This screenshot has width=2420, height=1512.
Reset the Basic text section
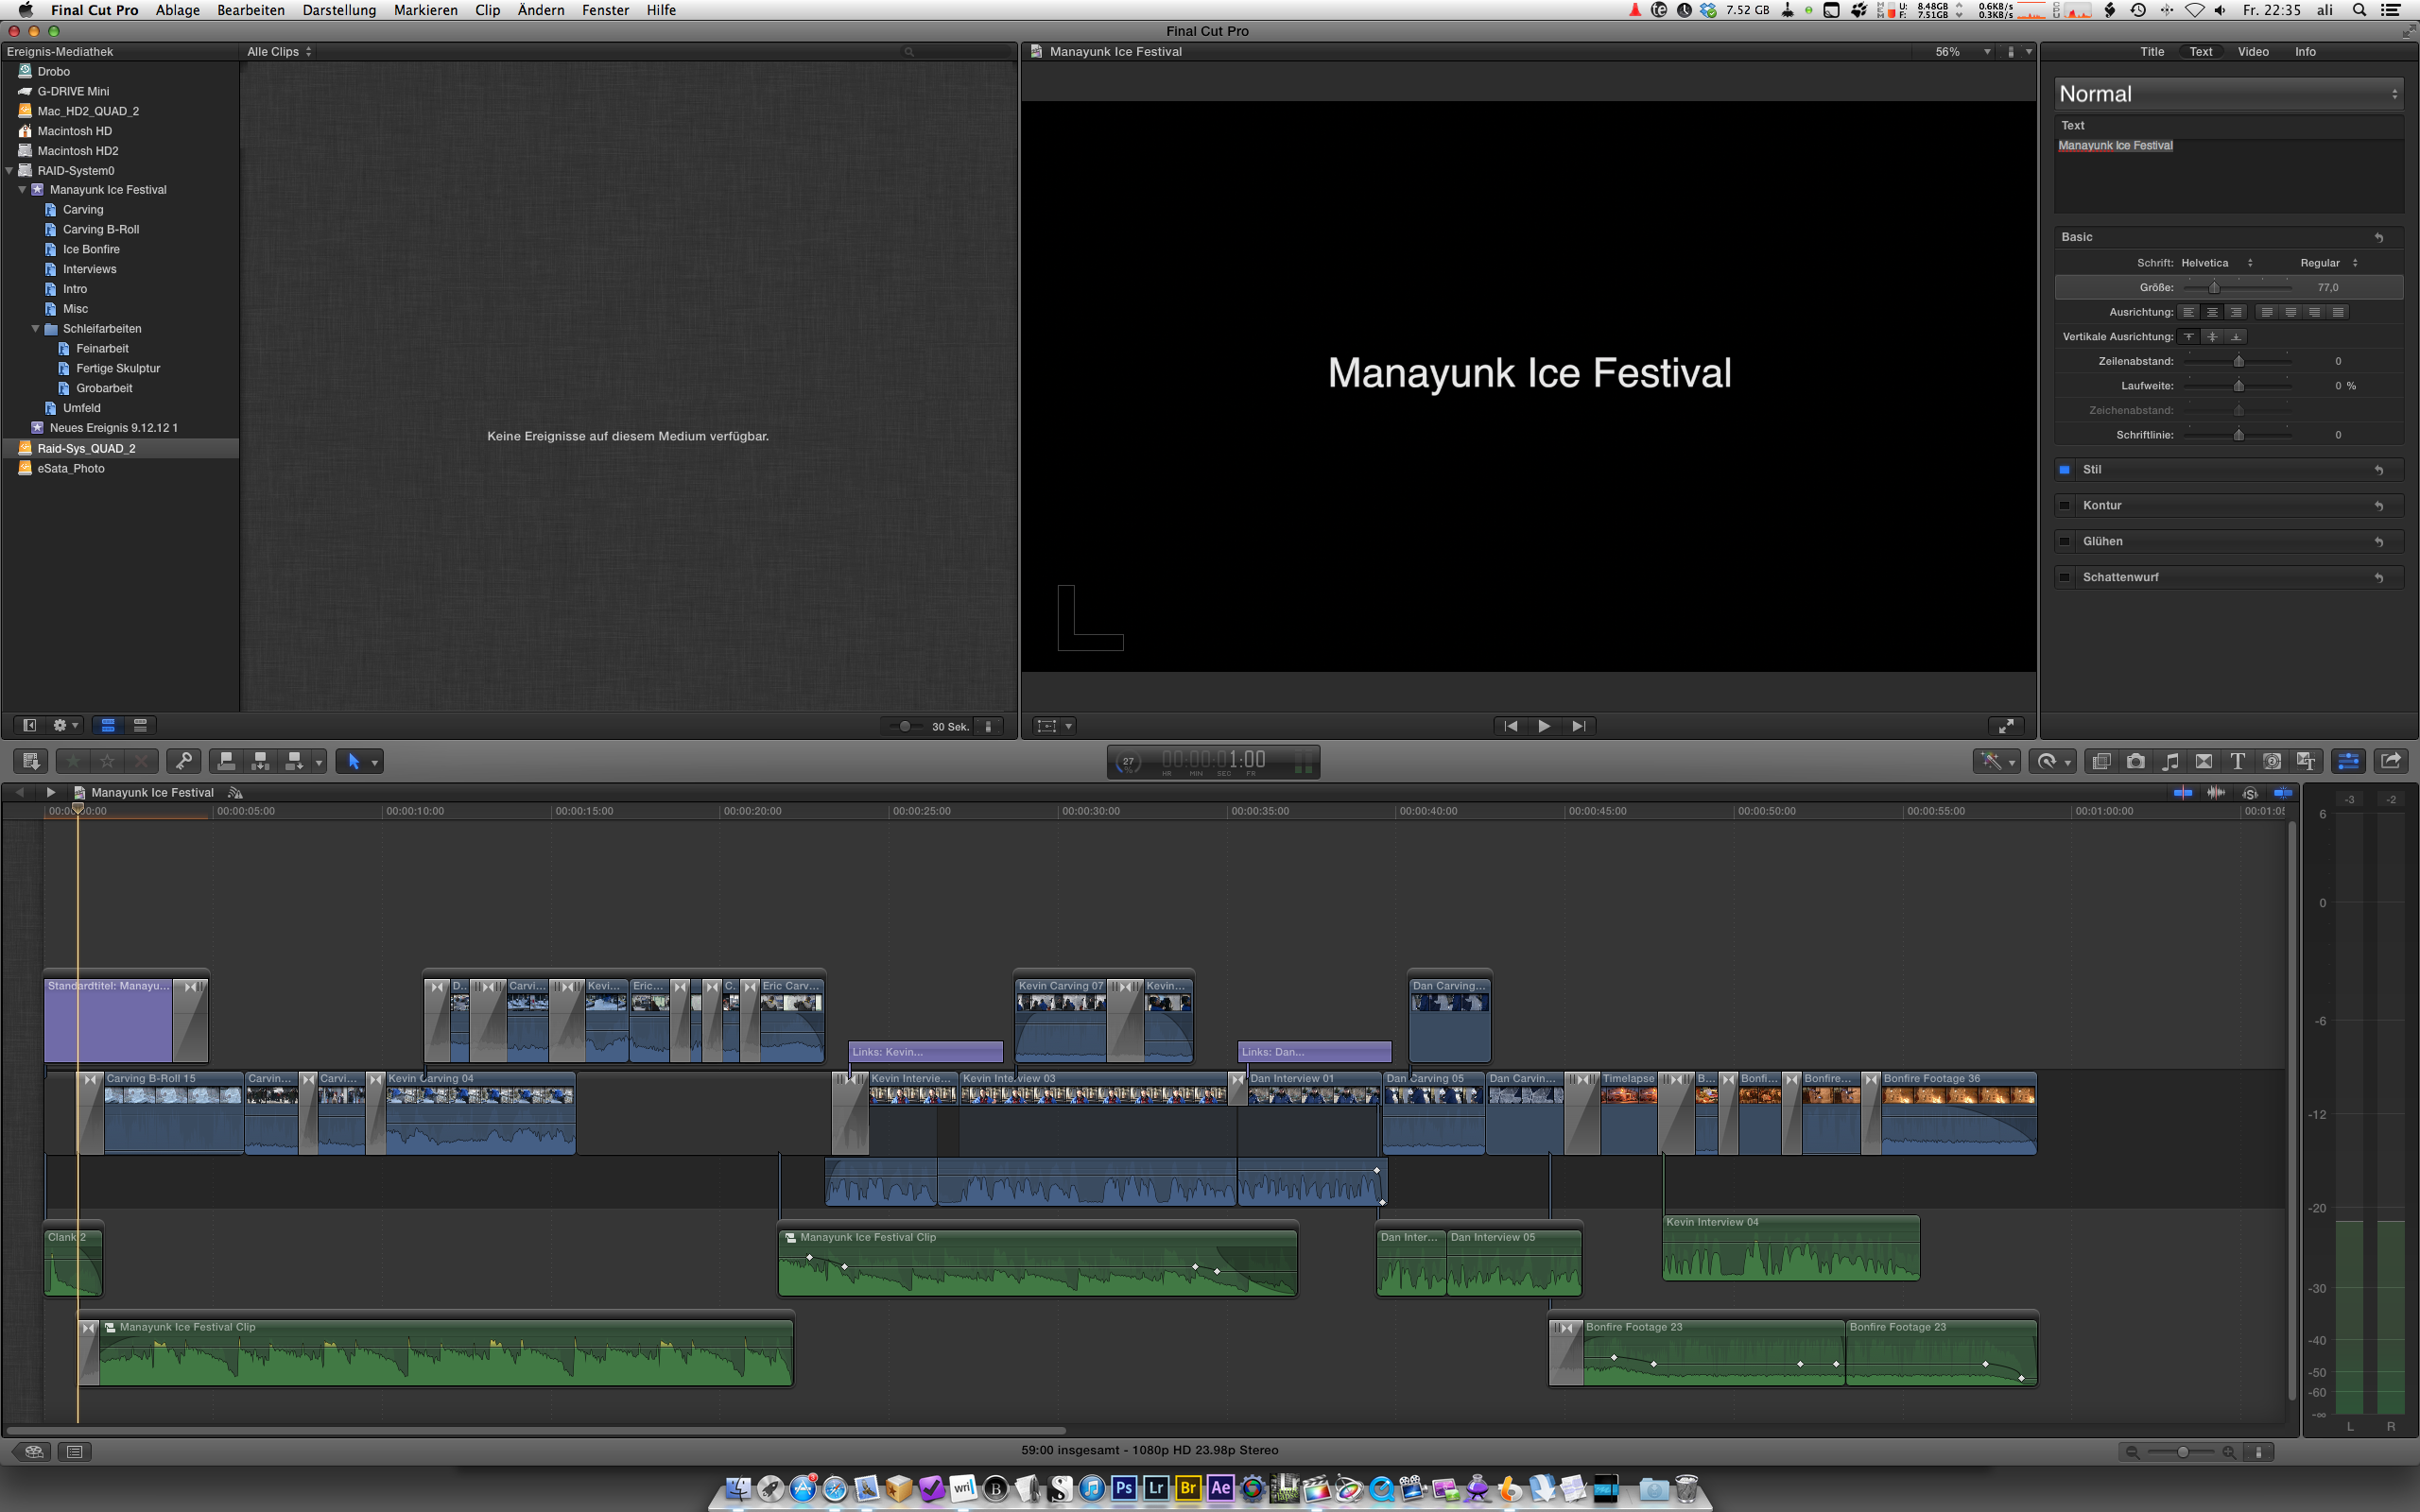click(2379, 237)
